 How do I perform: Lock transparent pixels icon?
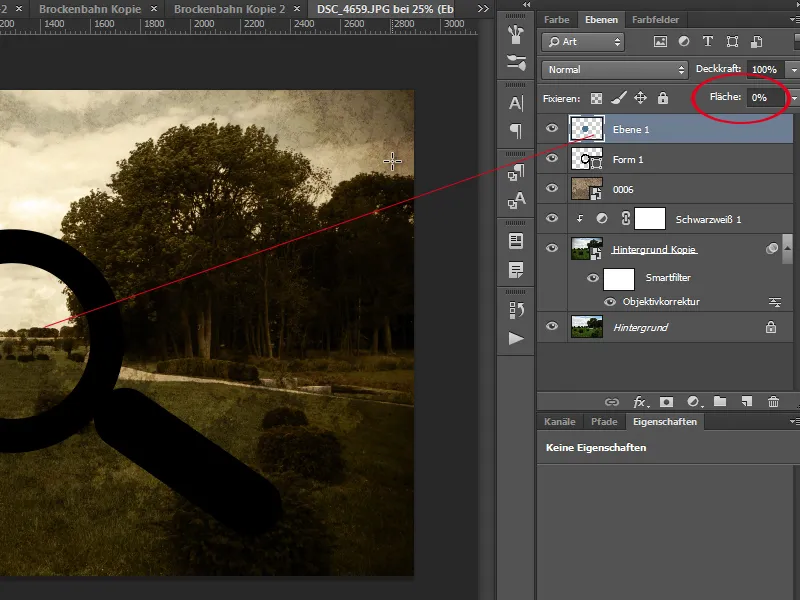pos(596,98)
